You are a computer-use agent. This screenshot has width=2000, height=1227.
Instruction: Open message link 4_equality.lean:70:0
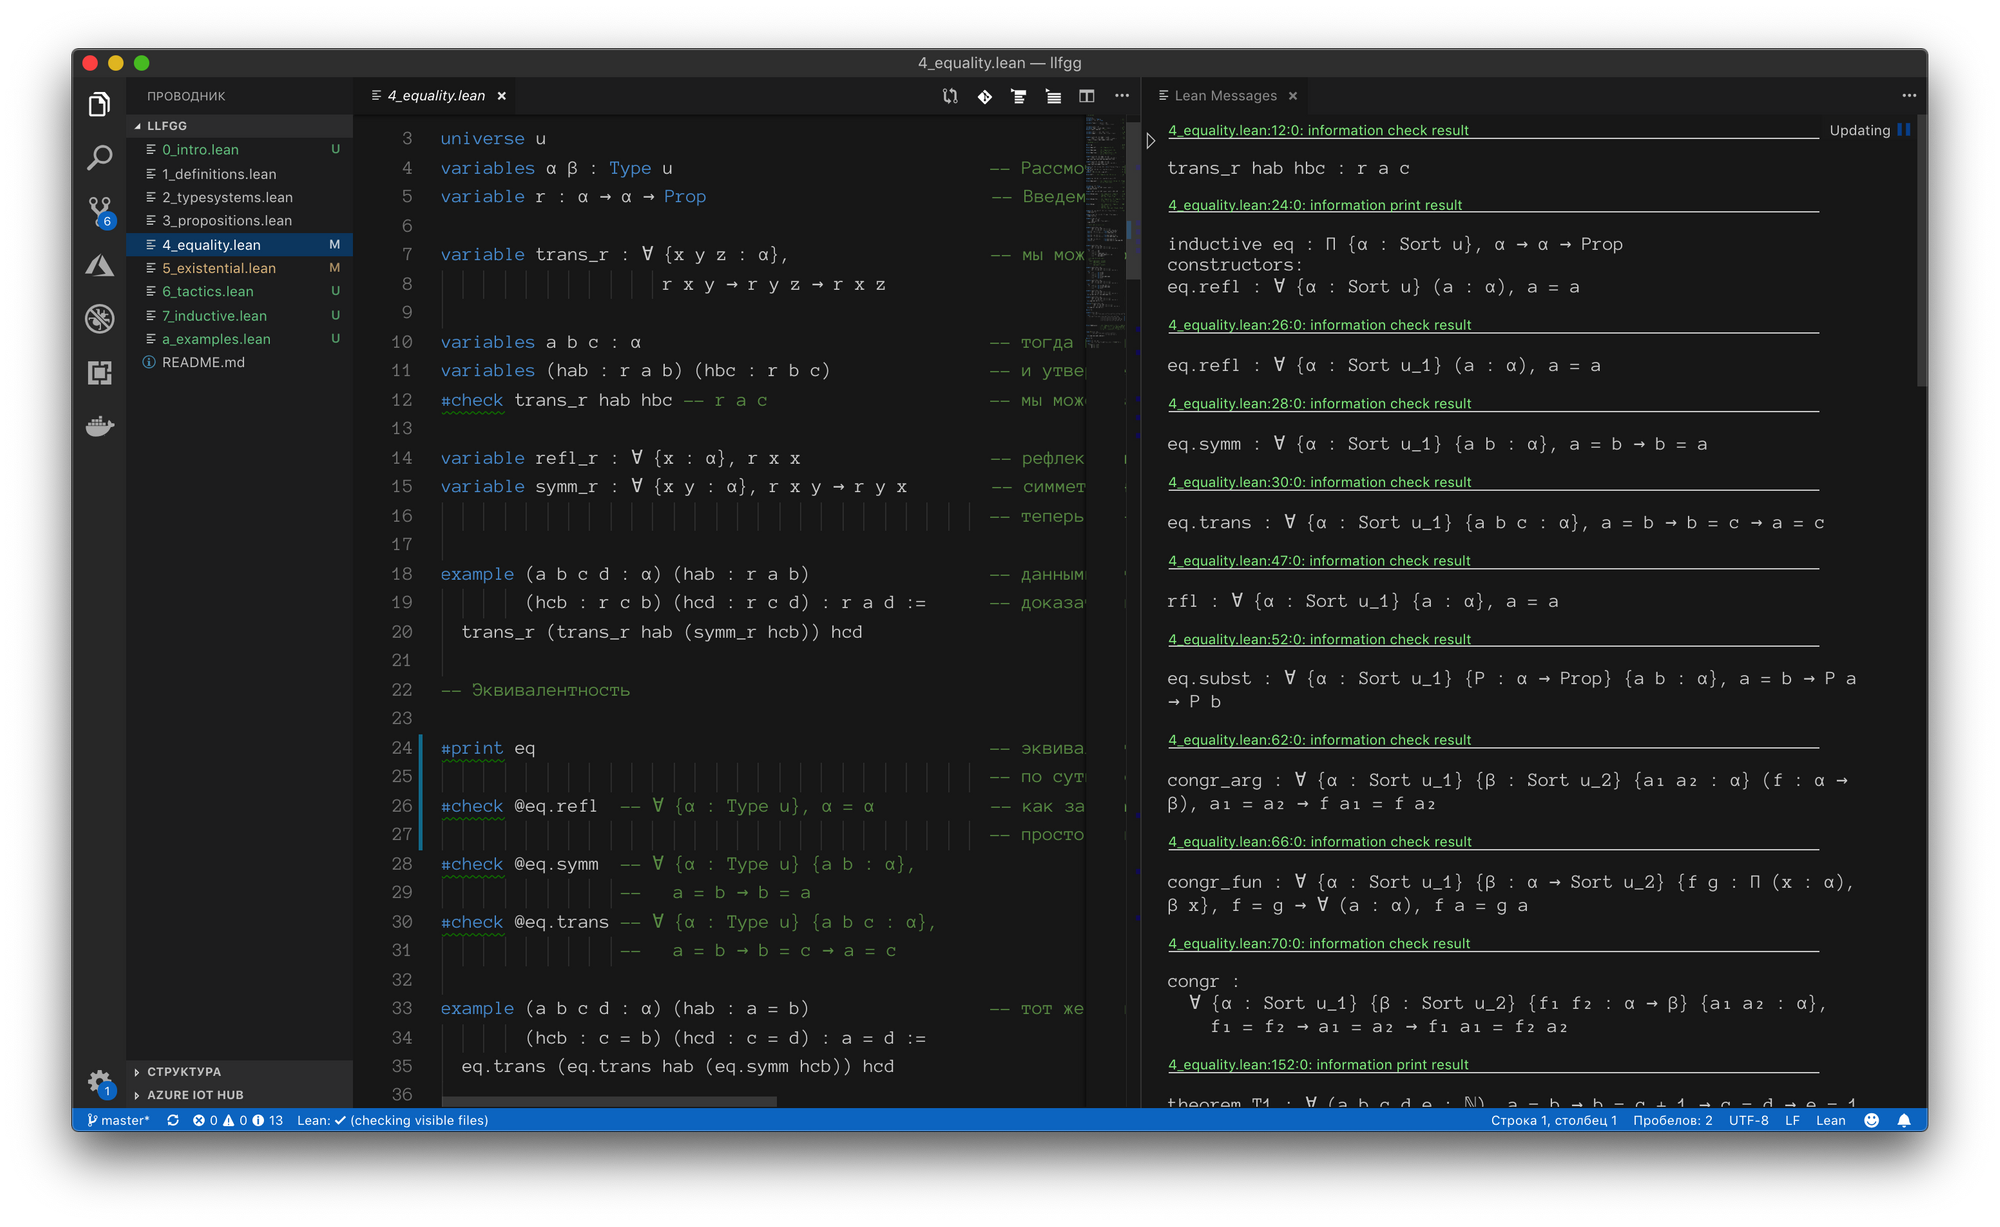point(1319,944)
